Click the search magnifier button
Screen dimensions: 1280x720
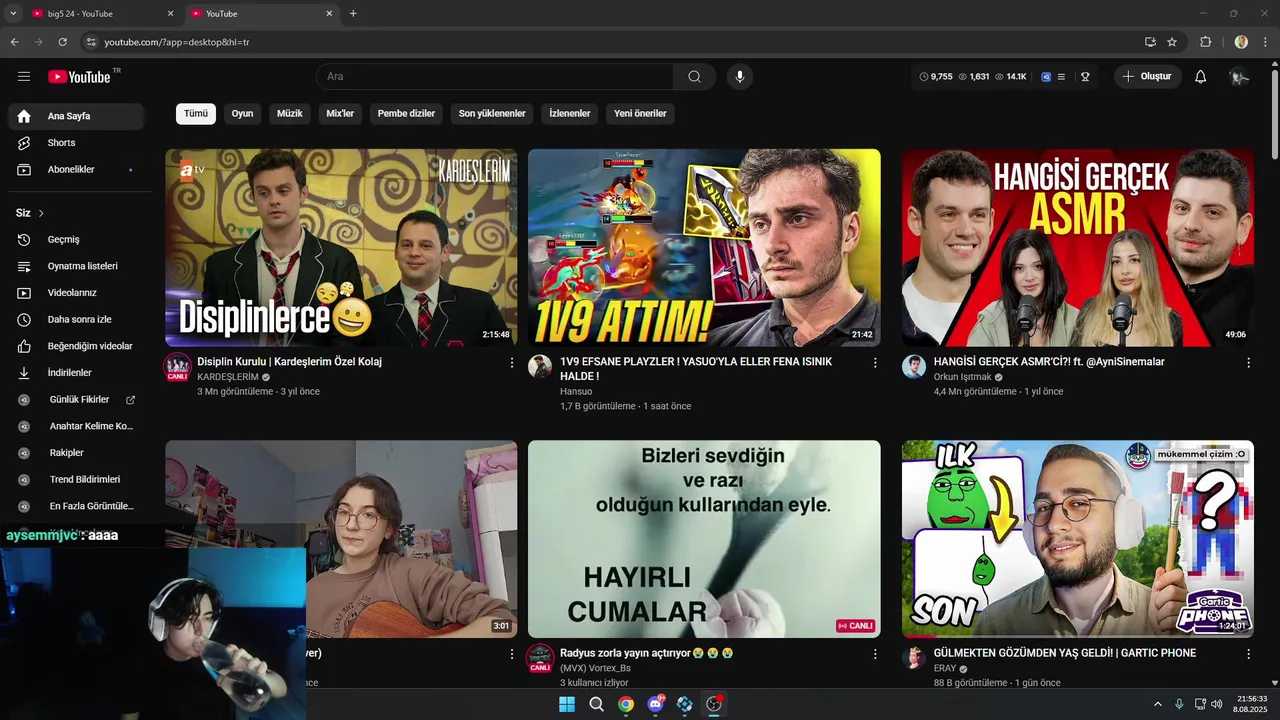coord(694,77)
